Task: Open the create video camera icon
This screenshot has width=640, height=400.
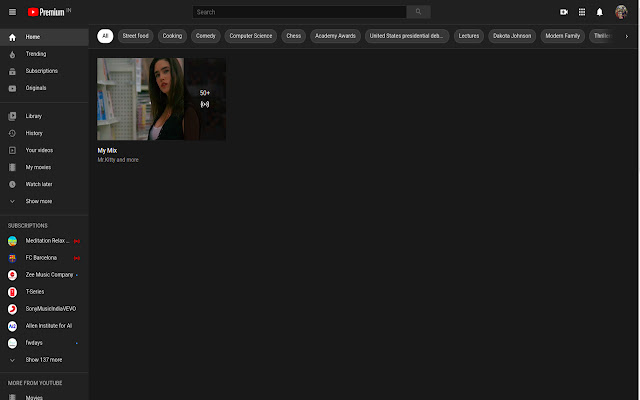Action: tap(564, 12)
